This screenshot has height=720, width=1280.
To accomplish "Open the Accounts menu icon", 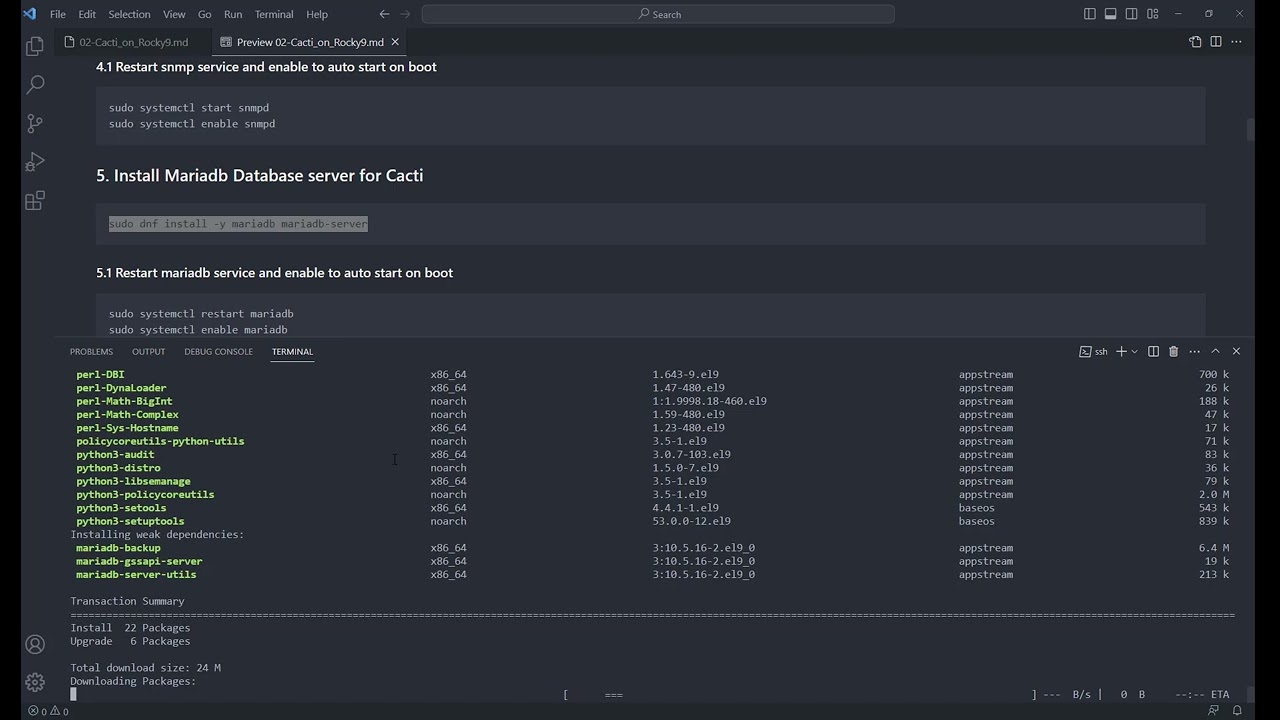I will [x=35, y=645].
